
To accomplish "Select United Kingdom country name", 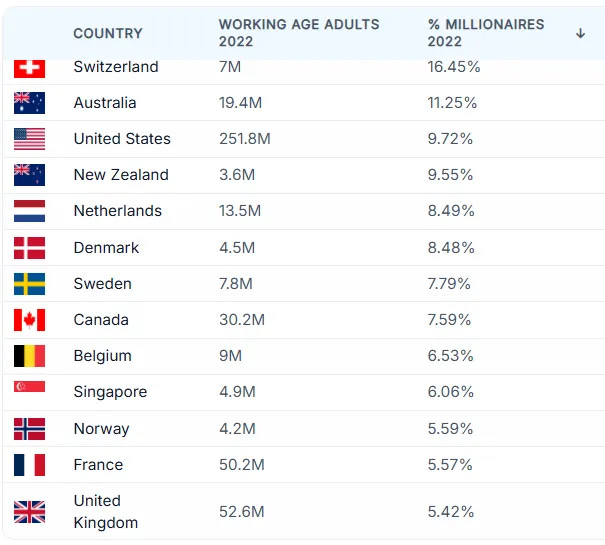I will [x=106, y=512].
